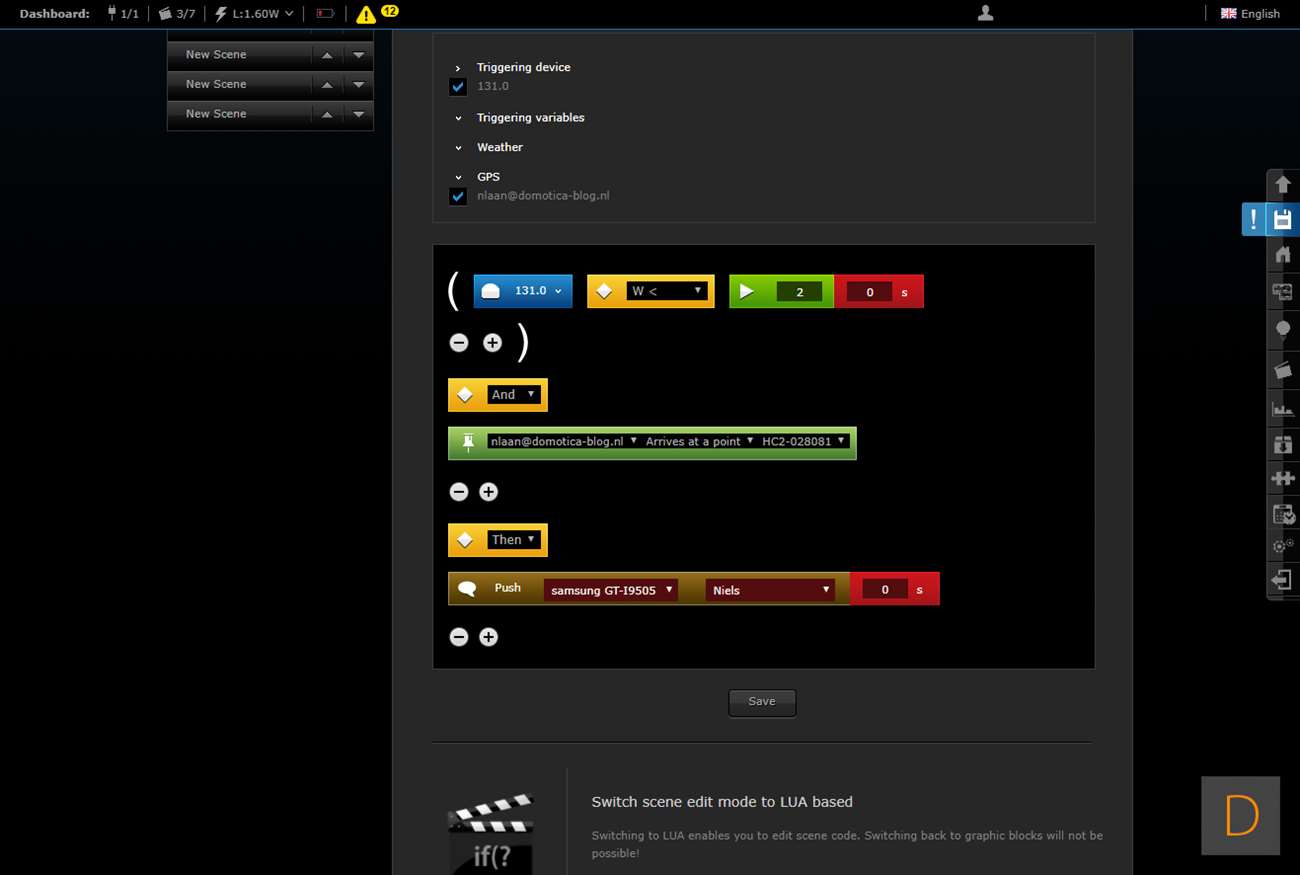Click the diamond icon on the And block
Viewport: 1300px width, 875px height.
click(x=465, y=395)
